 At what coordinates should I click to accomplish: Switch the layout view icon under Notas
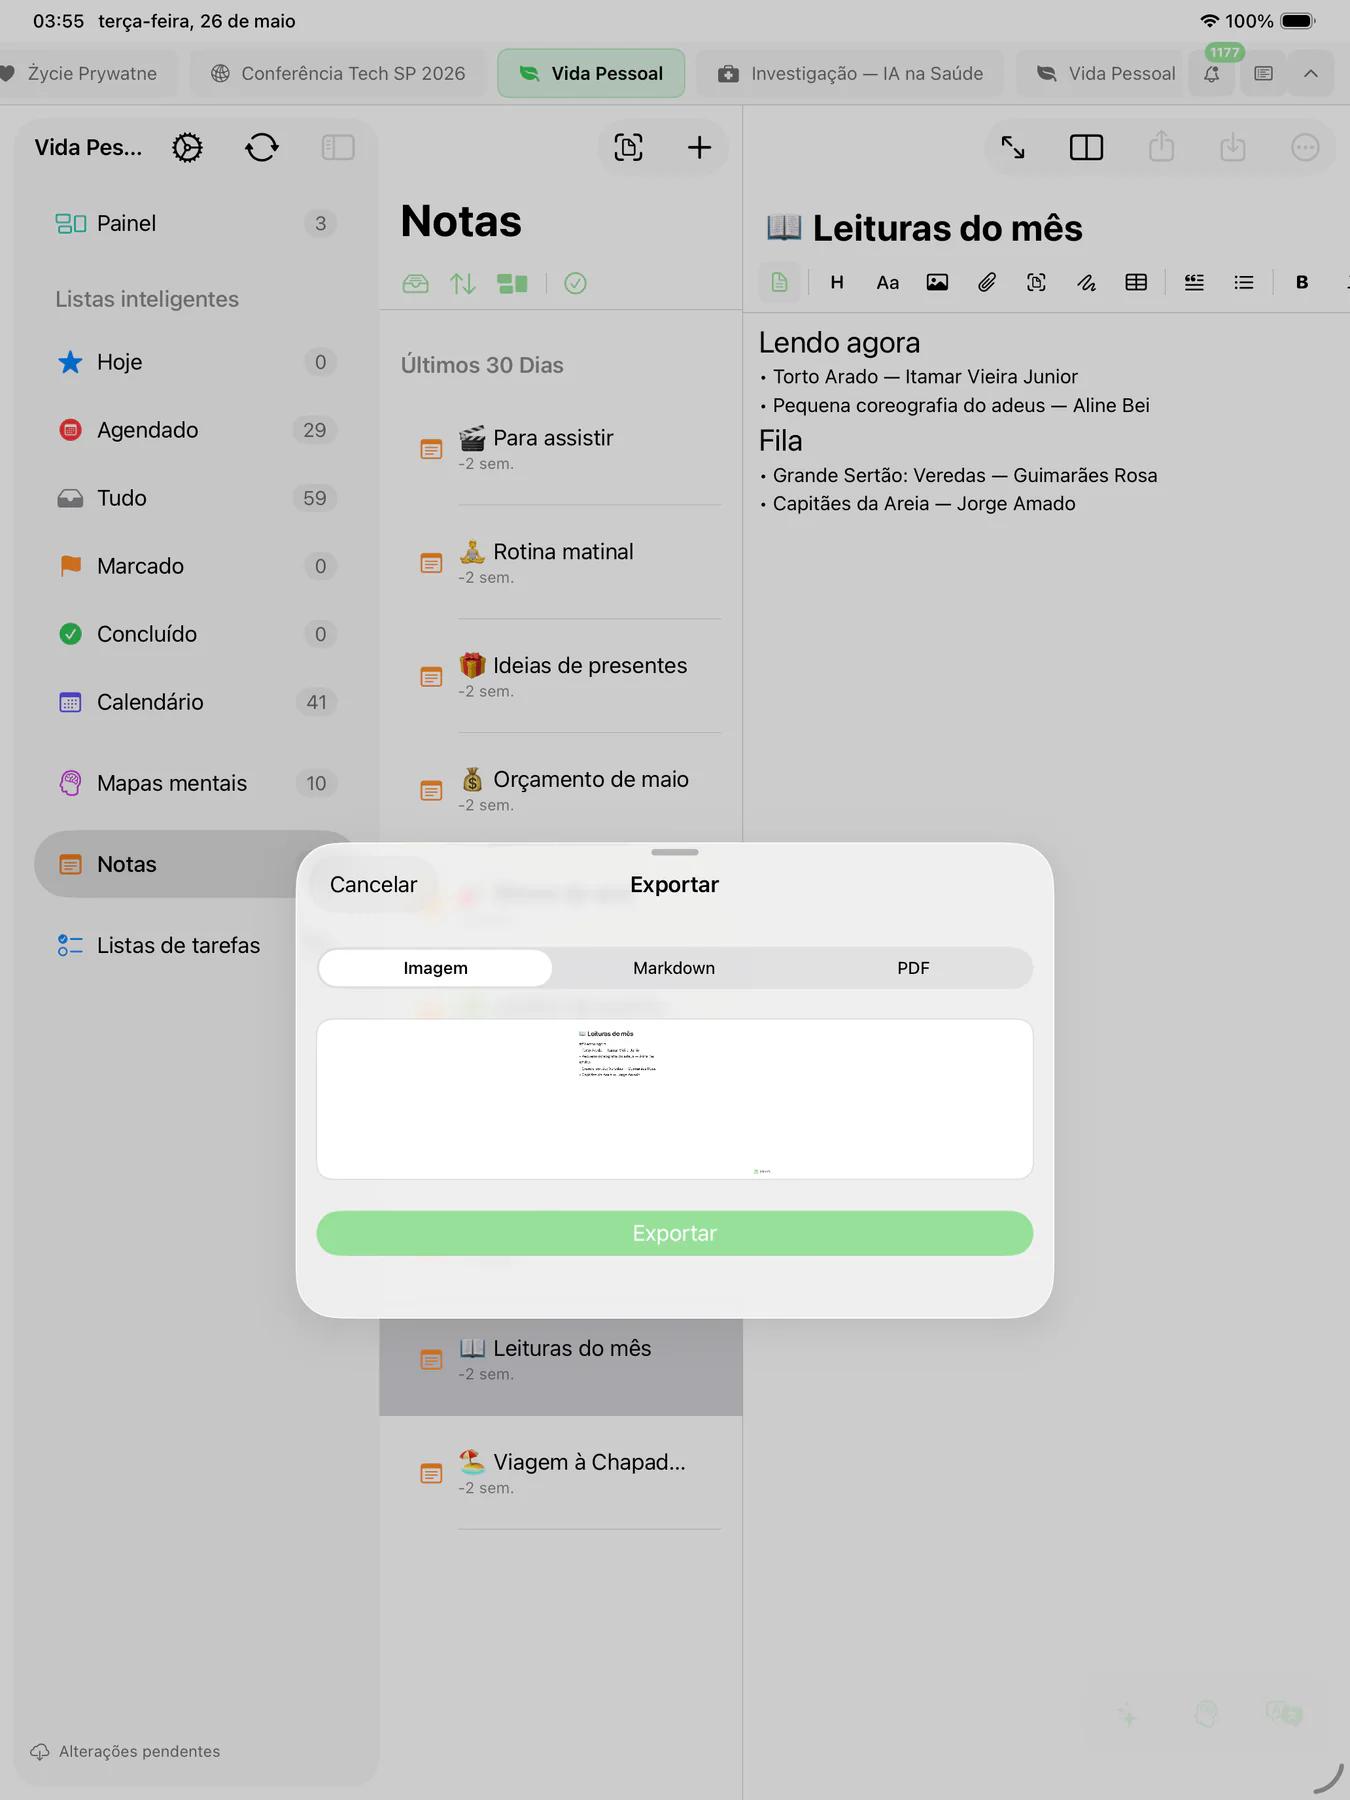pyautogui.click(x=512, y=284)
